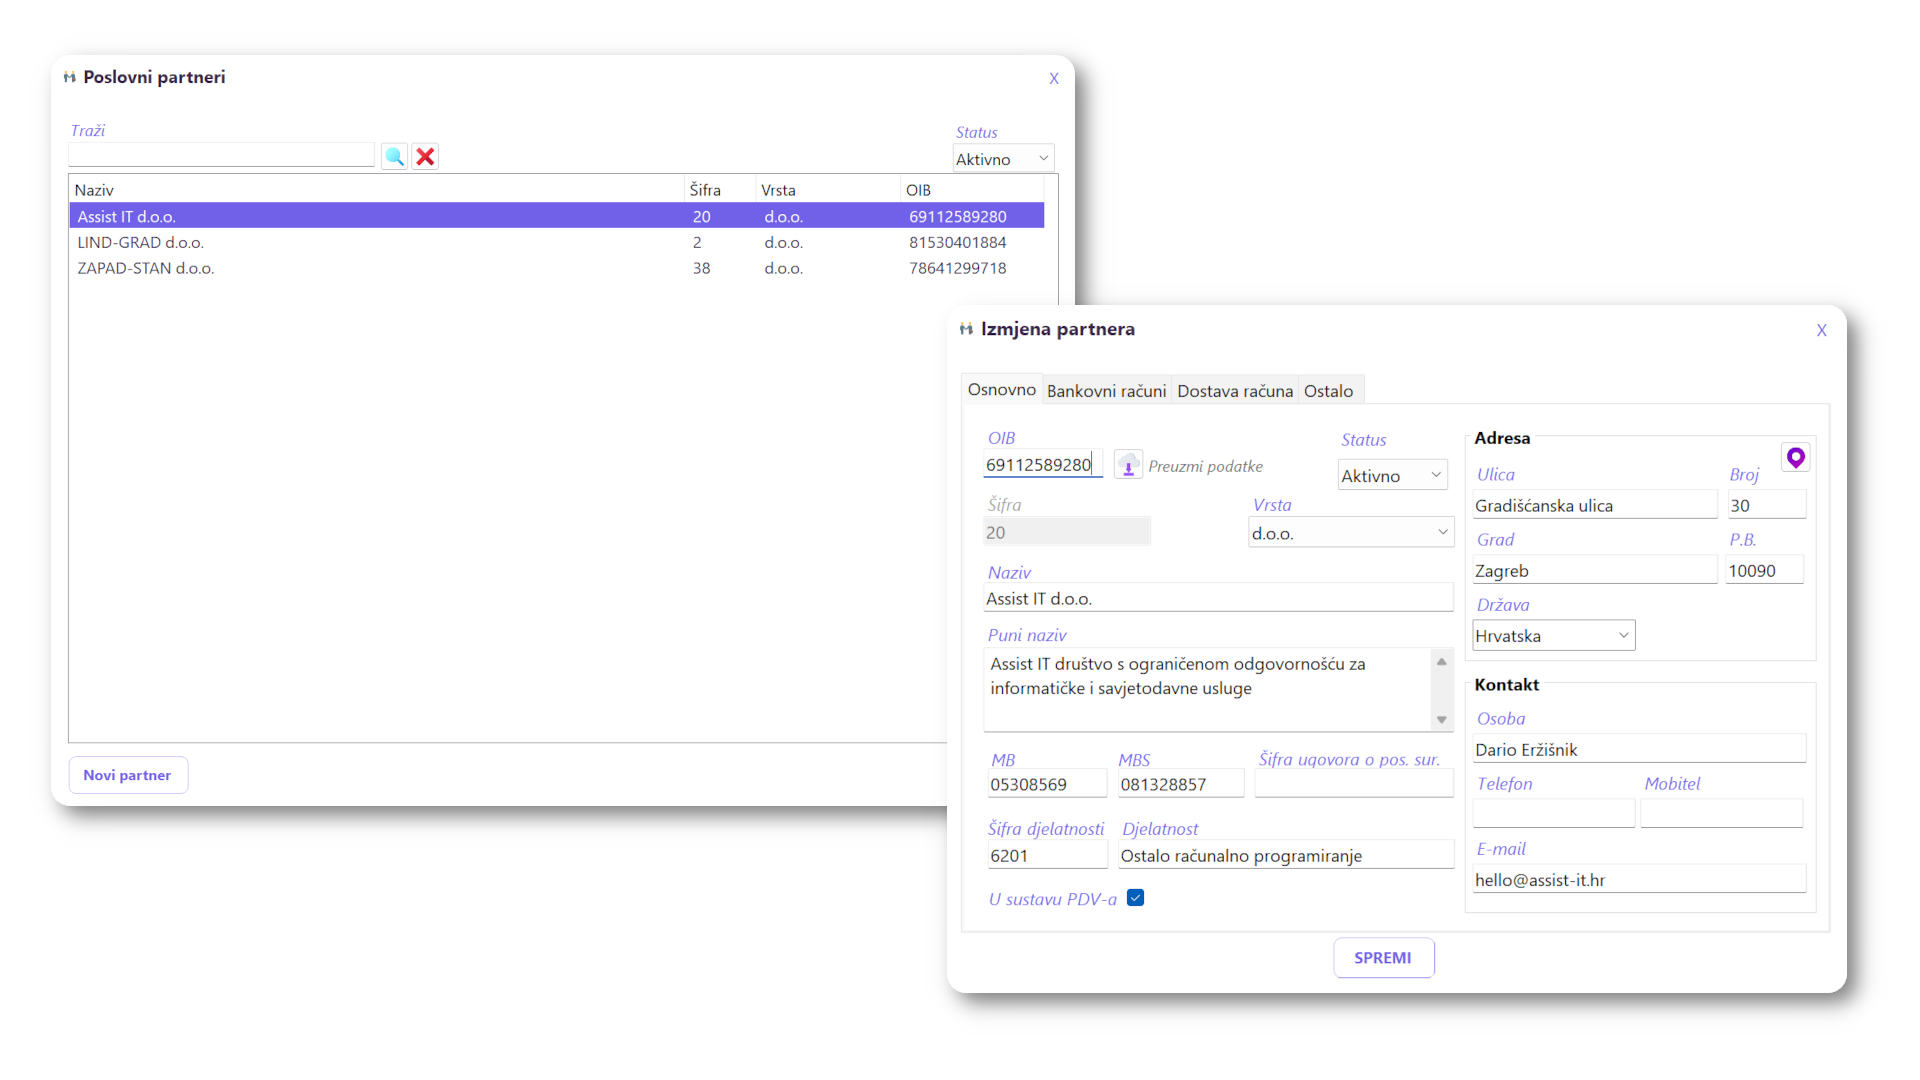Switch to the Bankovni računi tab
Screen dimensions: 1920x1080
(1106, 391)
